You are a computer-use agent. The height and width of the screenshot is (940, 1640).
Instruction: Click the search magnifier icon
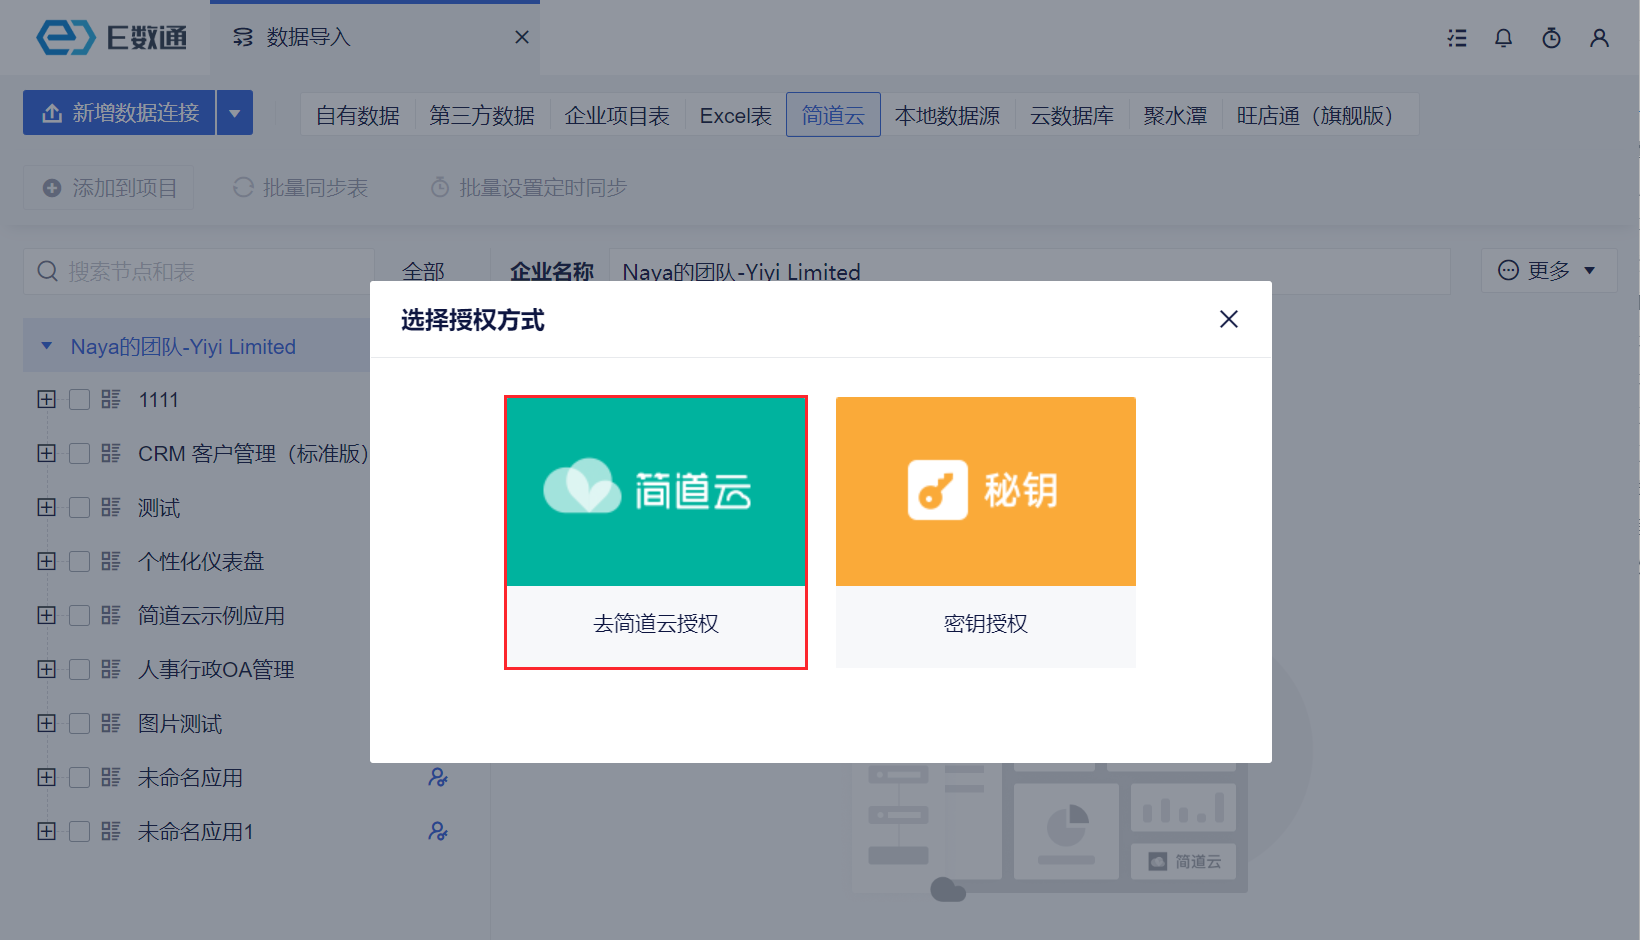click(47, 271)
